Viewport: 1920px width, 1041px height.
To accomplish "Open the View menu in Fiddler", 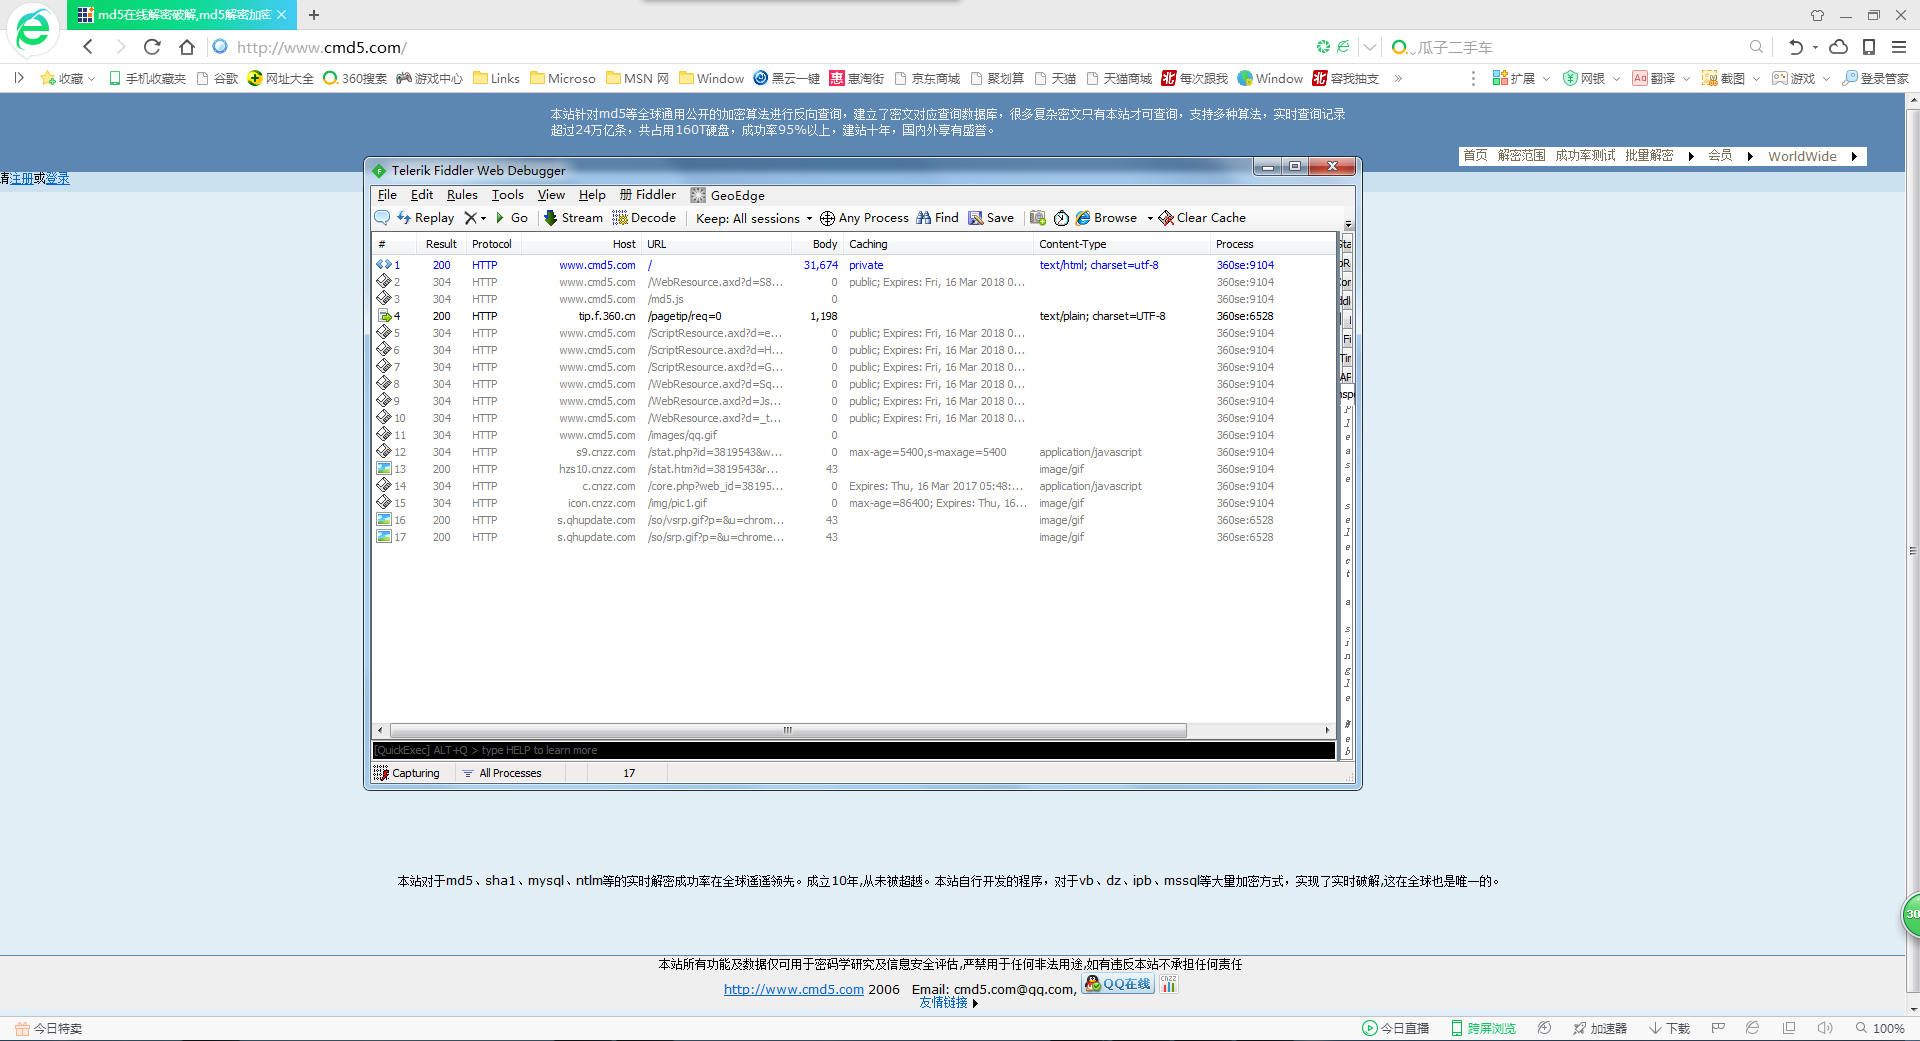I will pyautogui.click(x=551, y=195).
